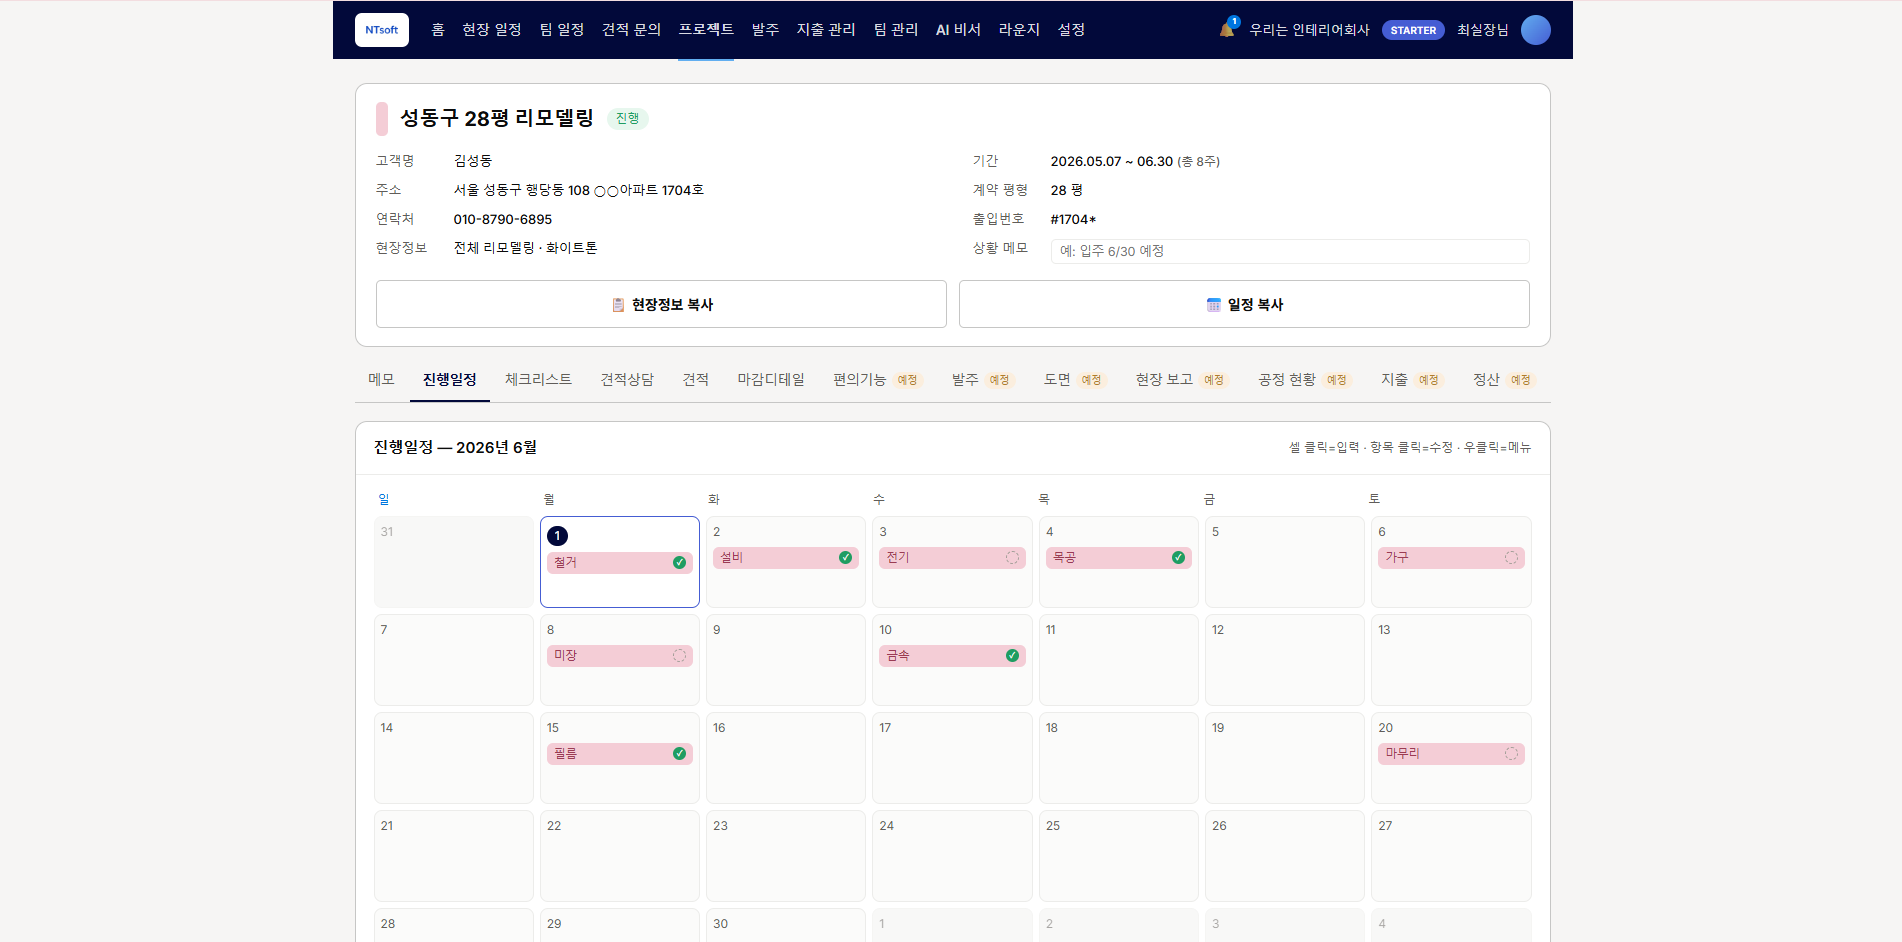Image resolution: width=1902 pixels, height=942 pixels.
Task: Go to 홈 in the top navigation
Action: (438, 30)
